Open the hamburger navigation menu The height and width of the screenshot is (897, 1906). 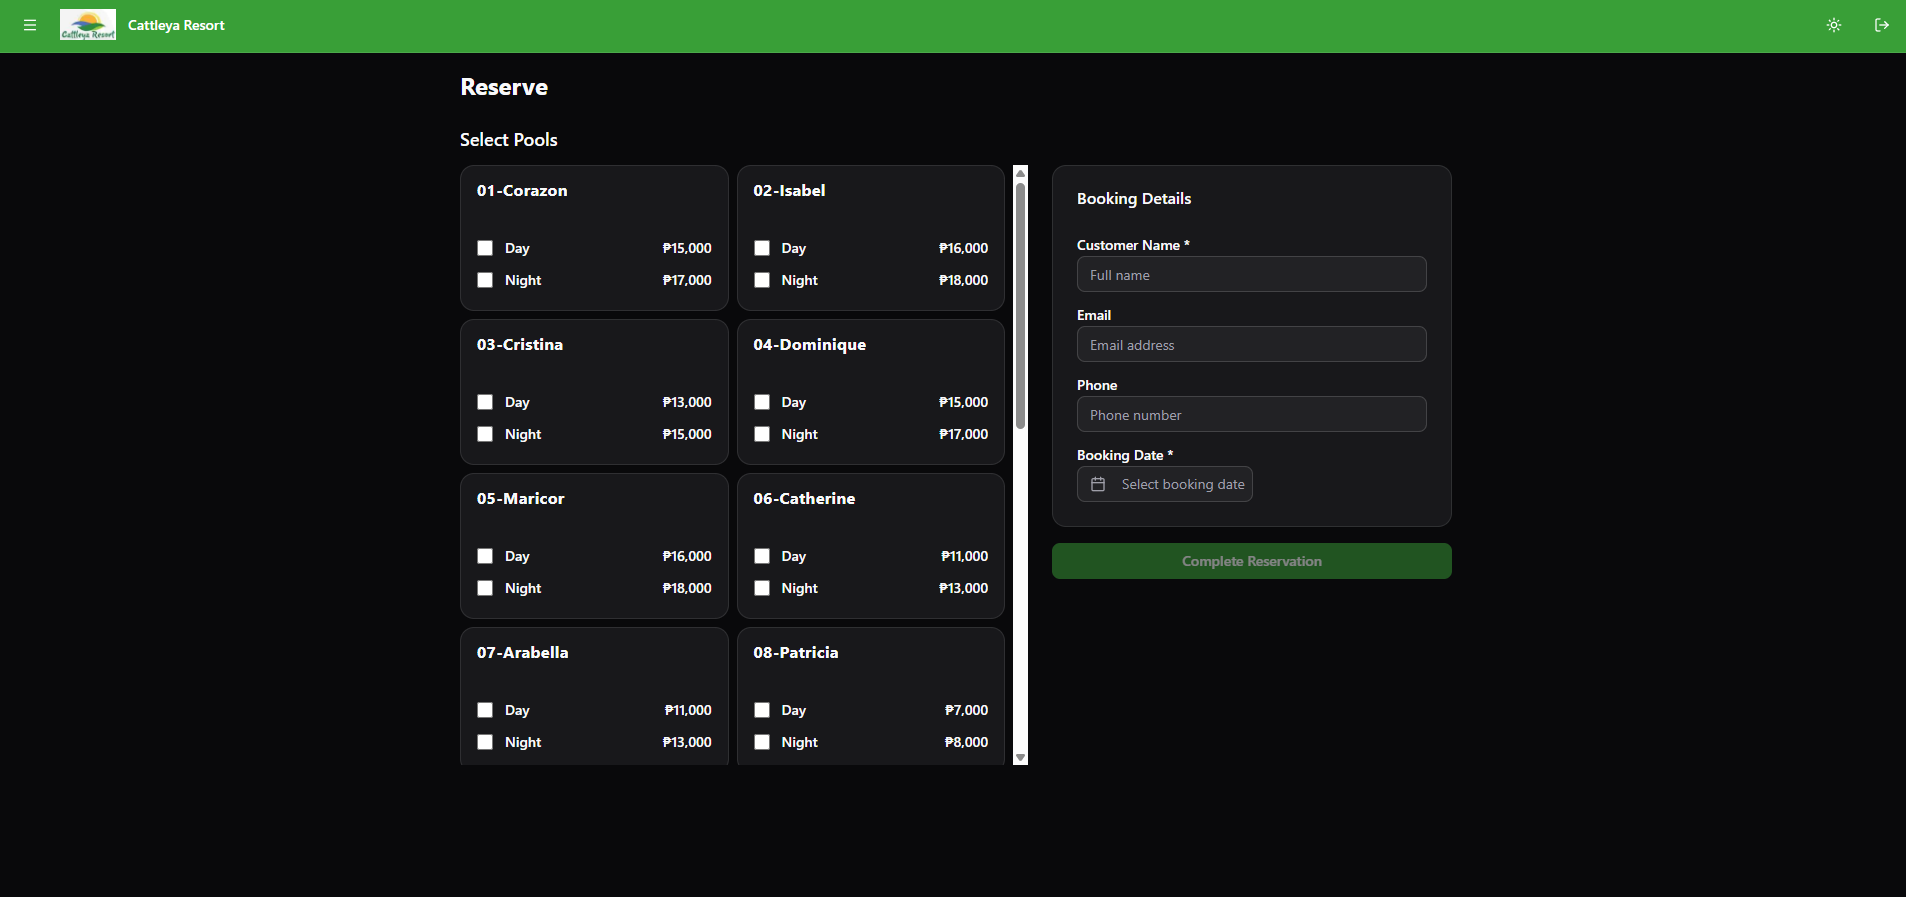pos(30,25)
